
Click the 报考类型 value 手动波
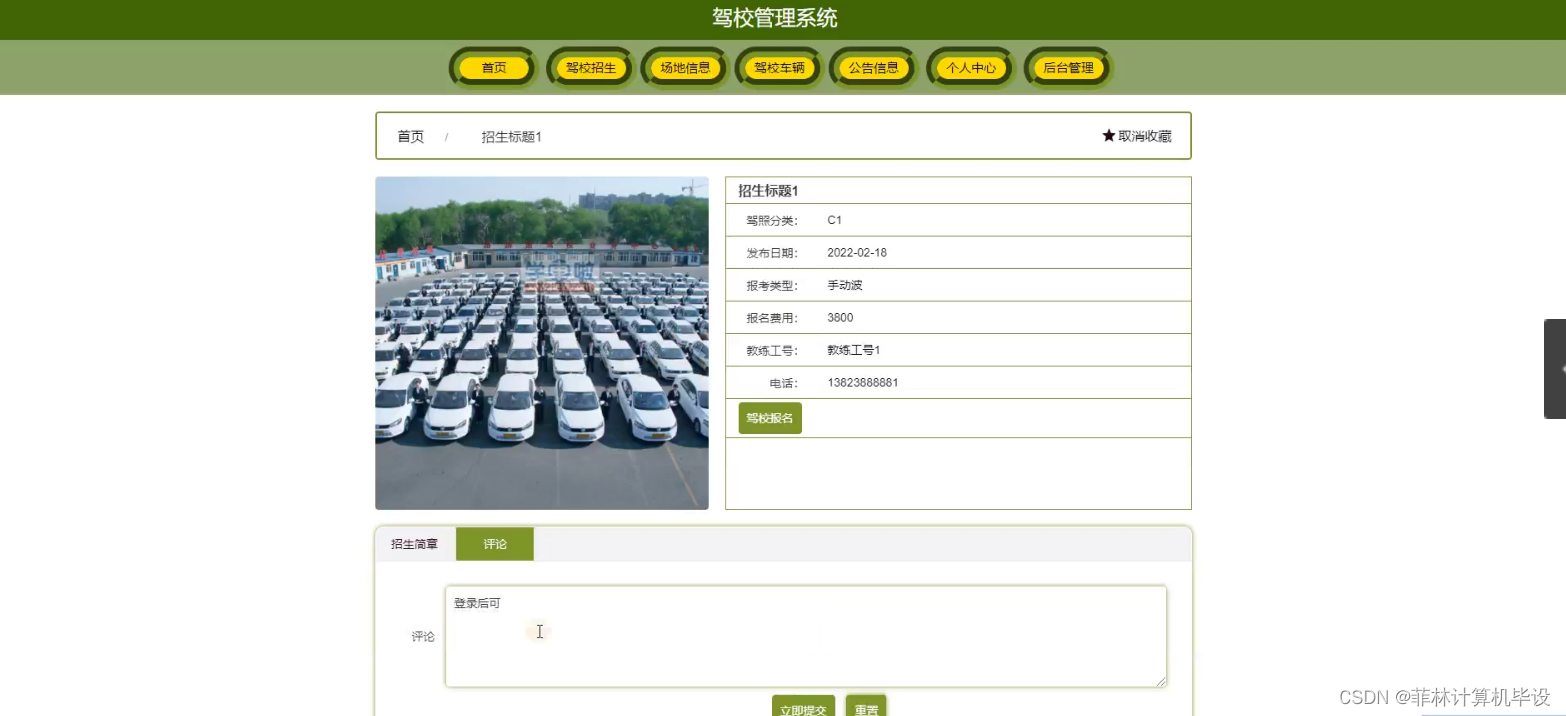[x=845, y=285]
